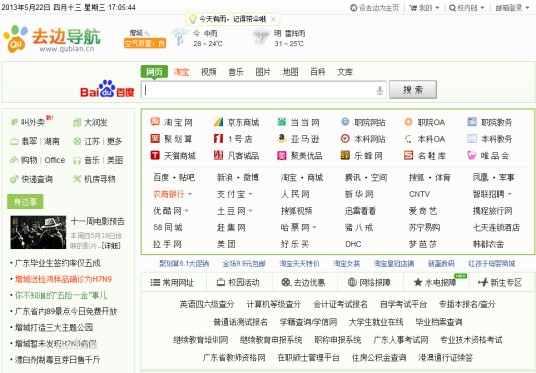Click the 当当网 icon
Viewport: 536px width, 373px height.
(282, 122)
